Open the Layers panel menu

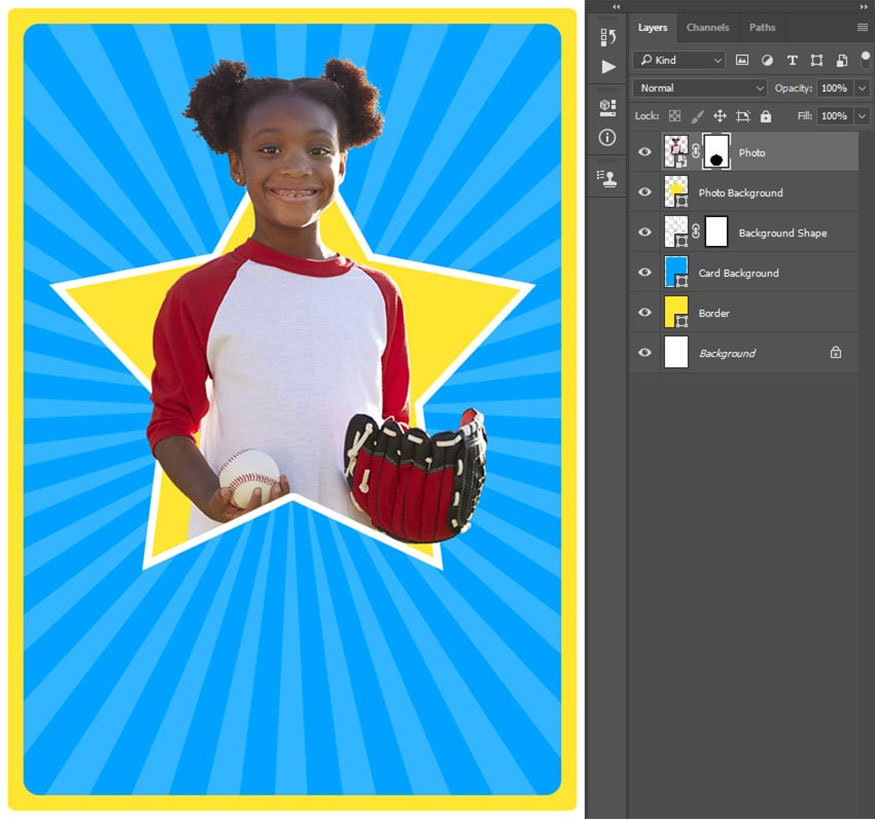pos(862,28)
